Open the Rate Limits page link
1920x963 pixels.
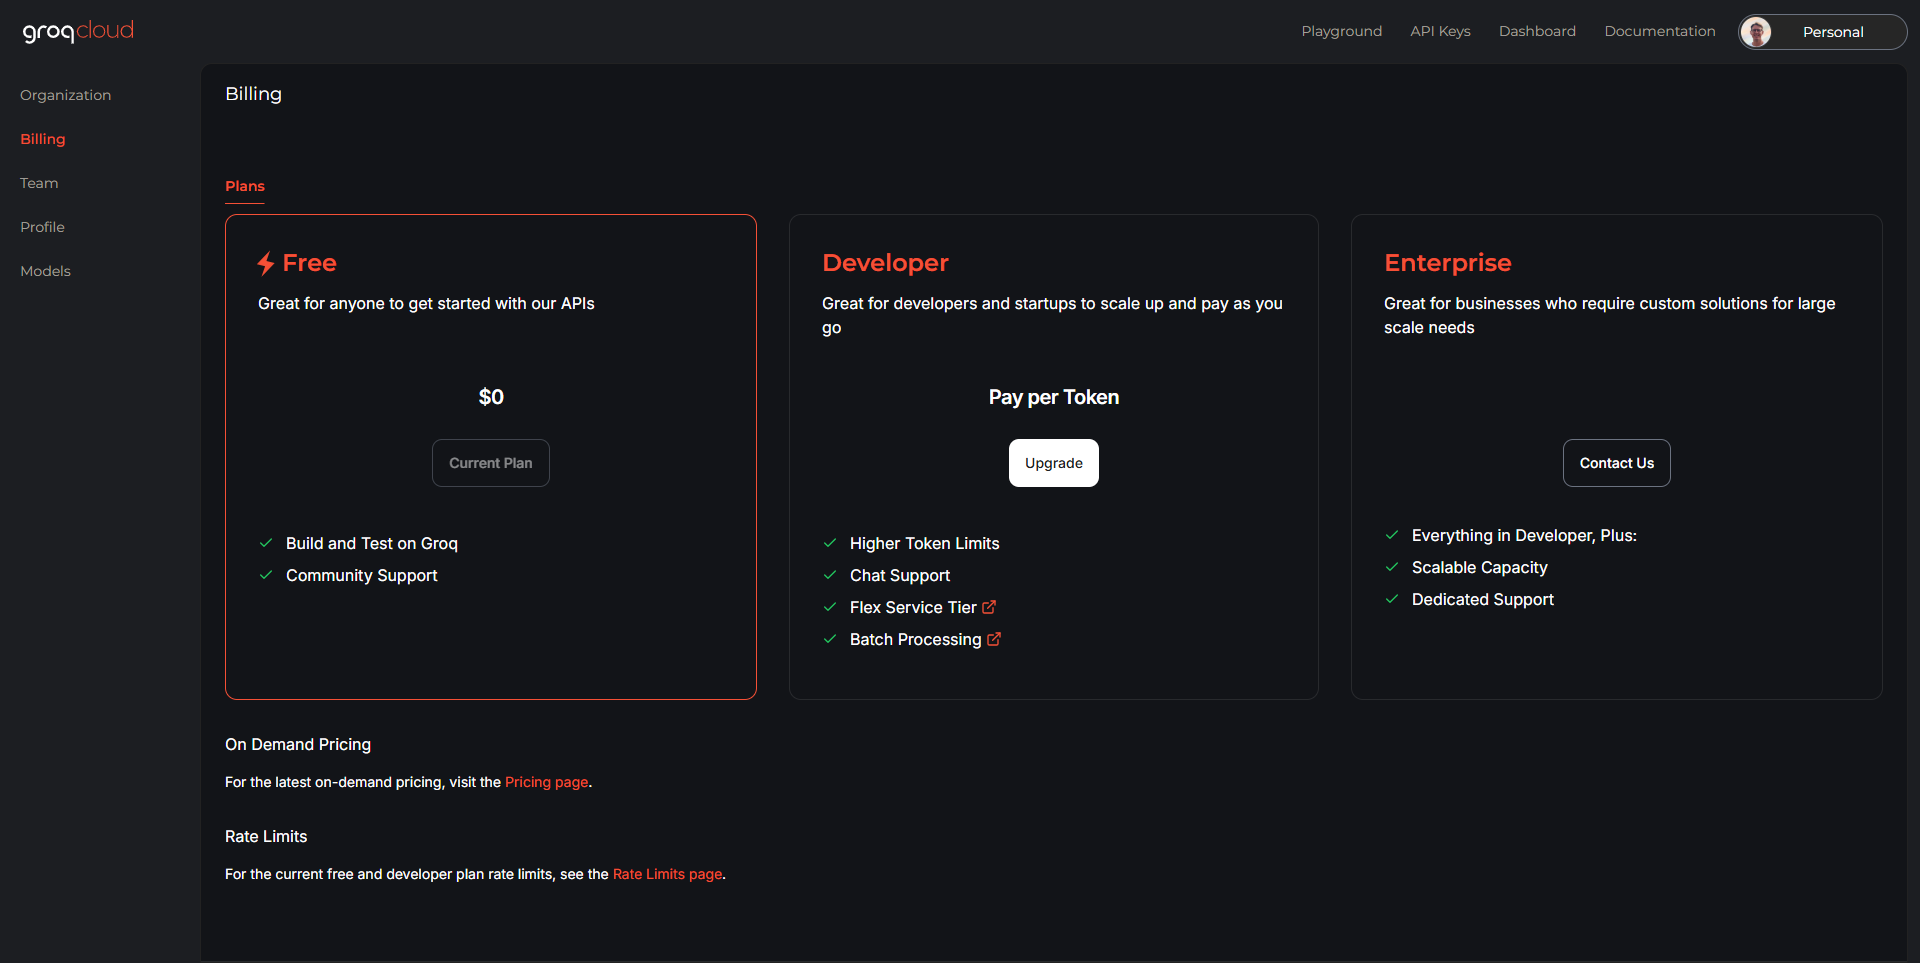coord(667,874)
